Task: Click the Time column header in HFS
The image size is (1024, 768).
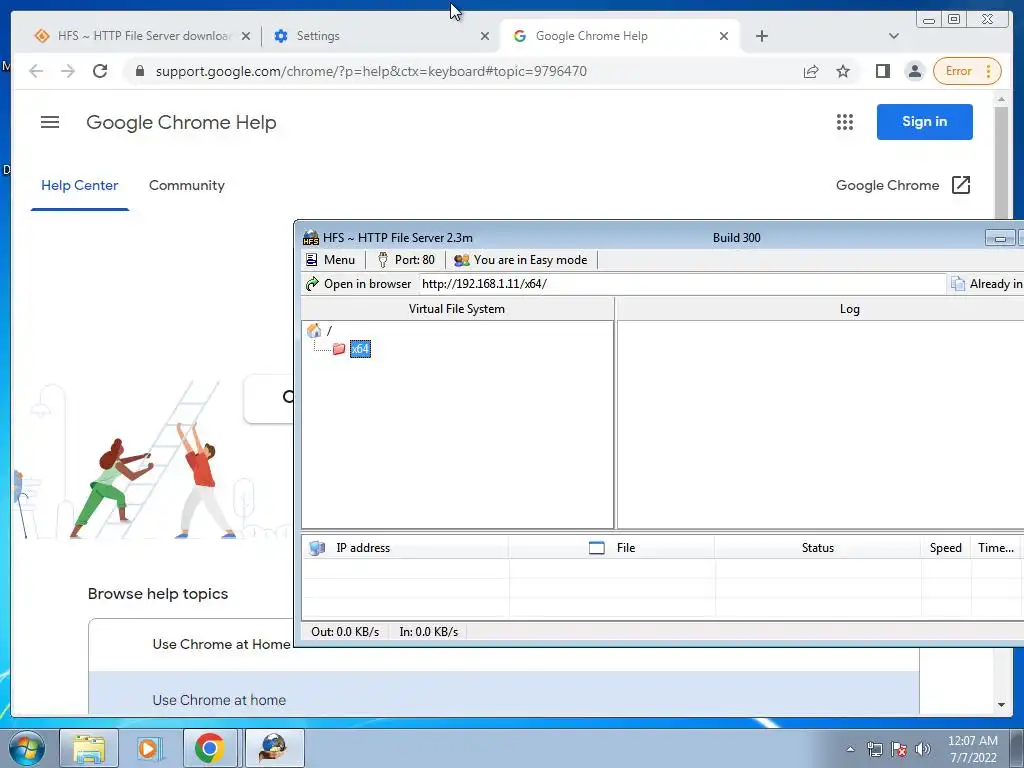Action: tap(996, 548)
